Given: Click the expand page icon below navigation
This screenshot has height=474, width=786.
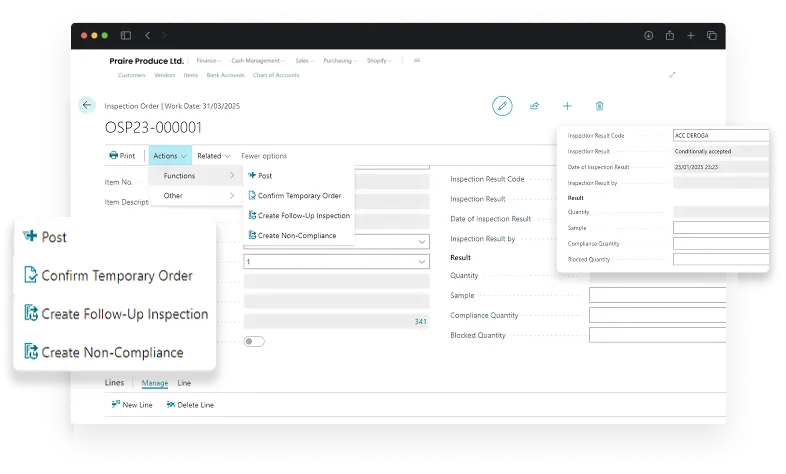Looking at the screenshot, I should [672, 75].
